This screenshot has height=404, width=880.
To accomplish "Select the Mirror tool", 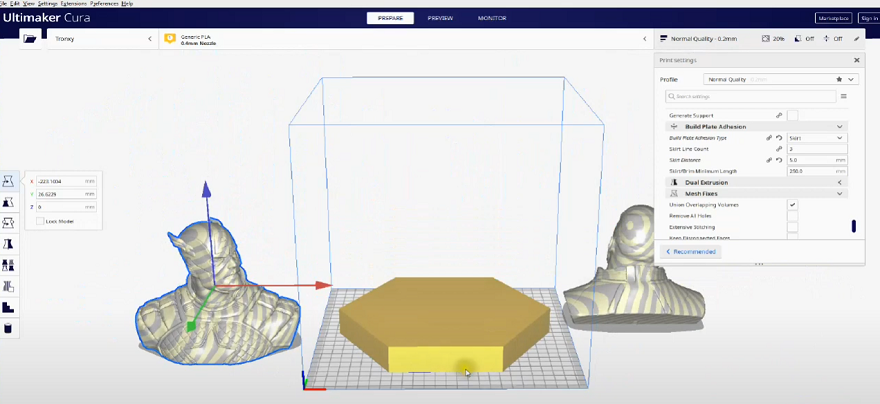I will pyautogui.click(x=9, y=244).
